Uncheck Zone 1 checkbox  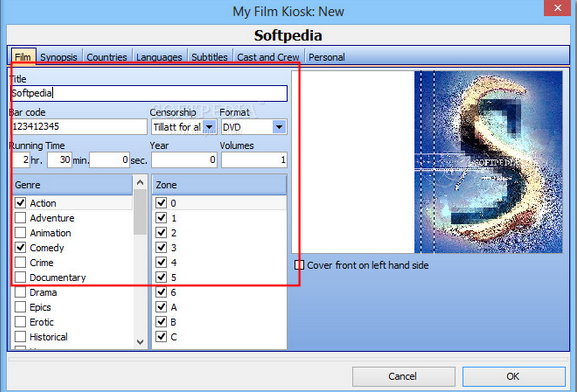(161, 218)
